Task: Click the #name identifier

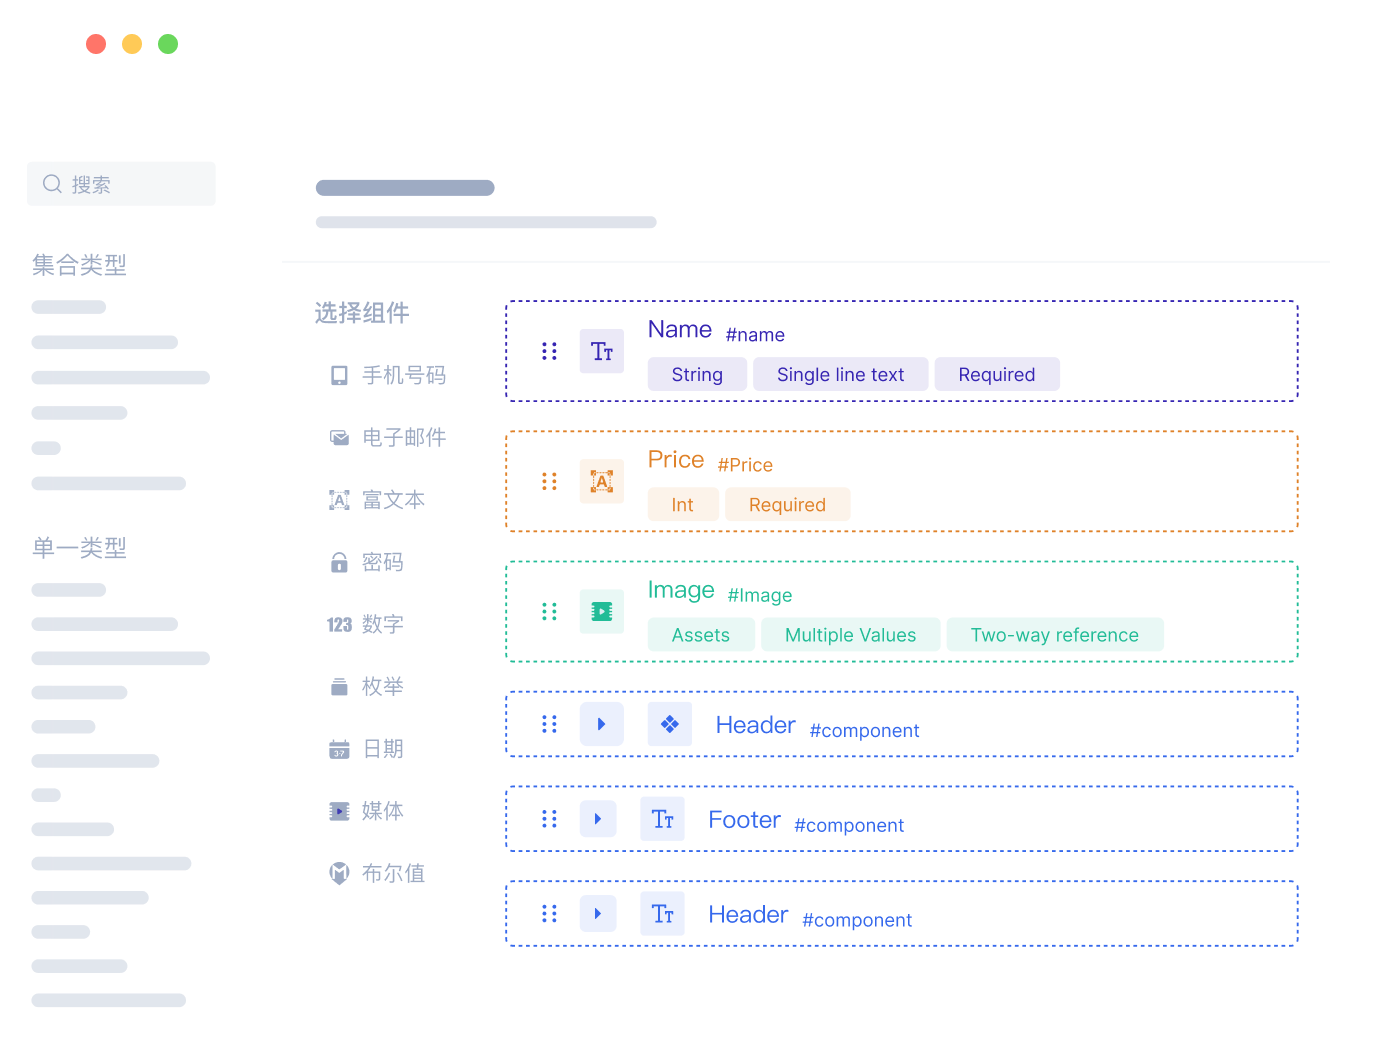Action: point(755,335)
